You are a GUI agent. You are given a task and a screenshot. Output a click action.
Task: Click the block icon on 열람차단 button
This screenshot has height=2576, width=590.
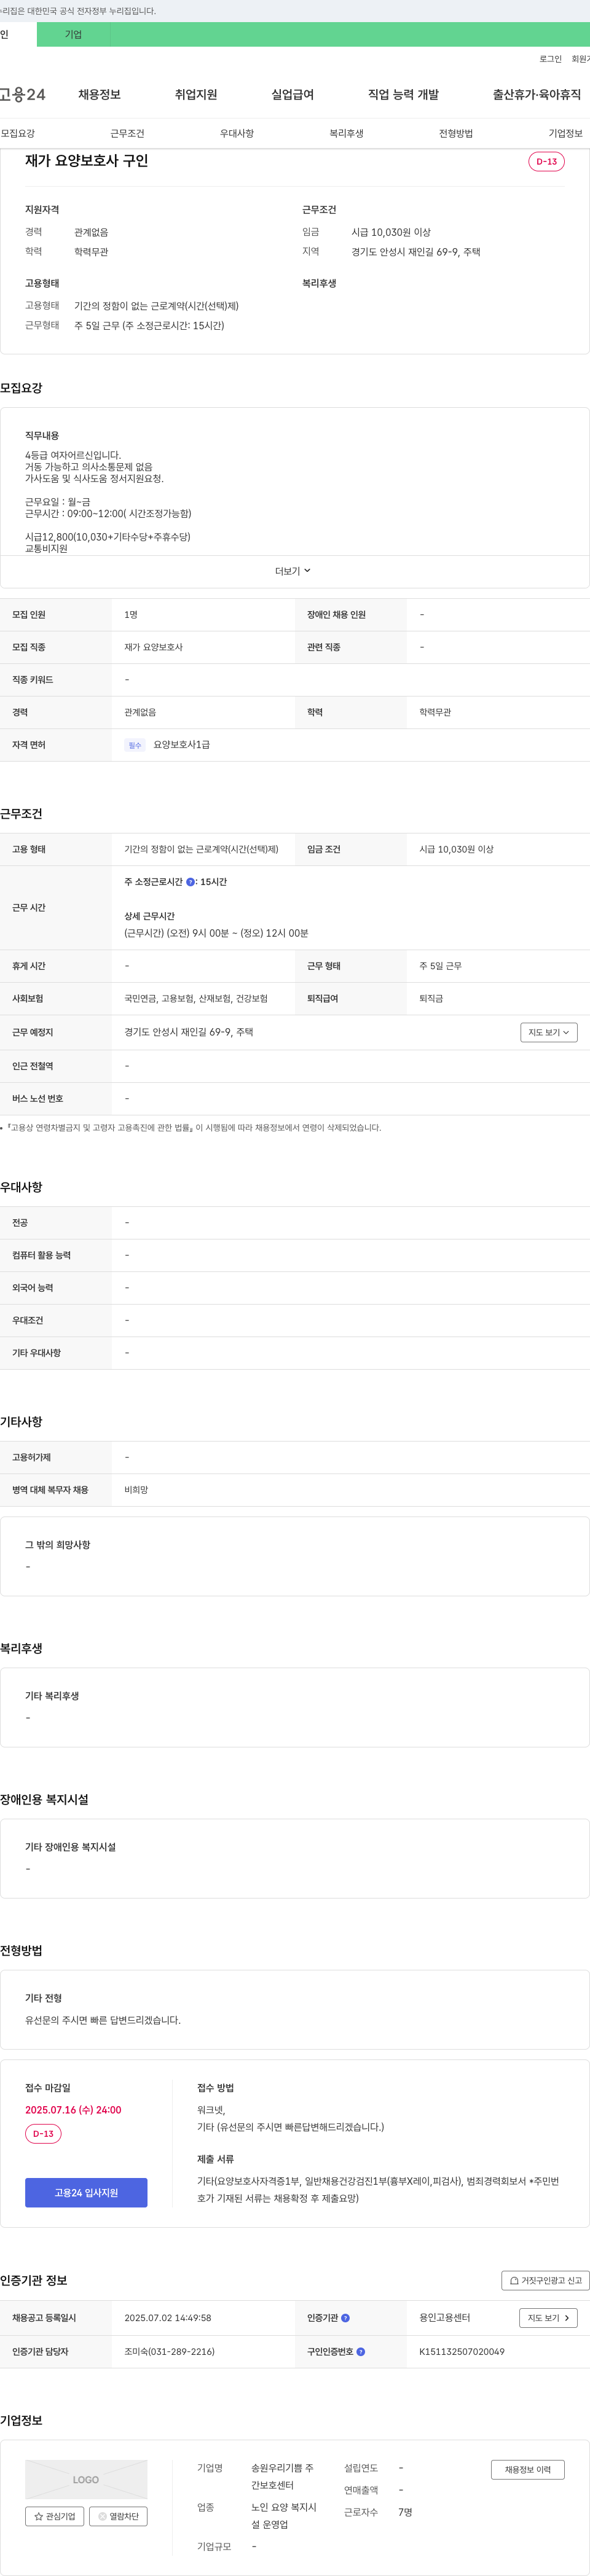(102, 2516)
